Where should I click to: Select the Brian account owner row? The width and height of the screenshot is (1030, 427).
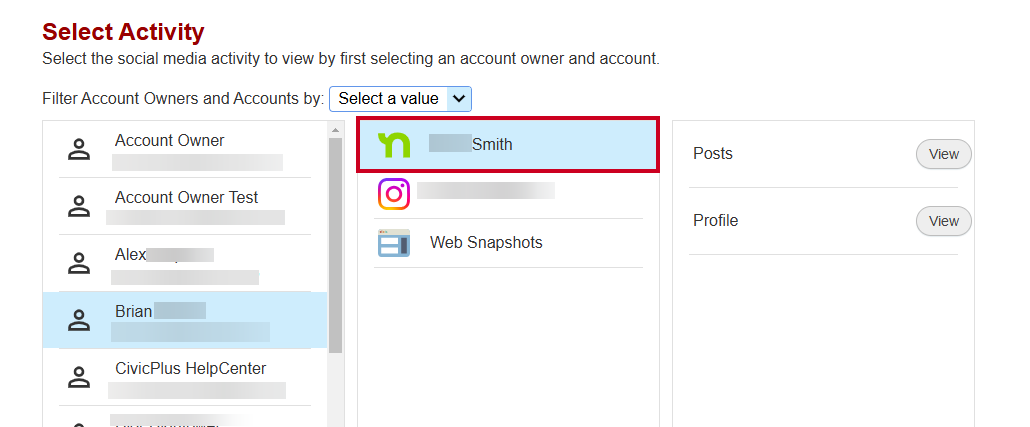[185, 320]
